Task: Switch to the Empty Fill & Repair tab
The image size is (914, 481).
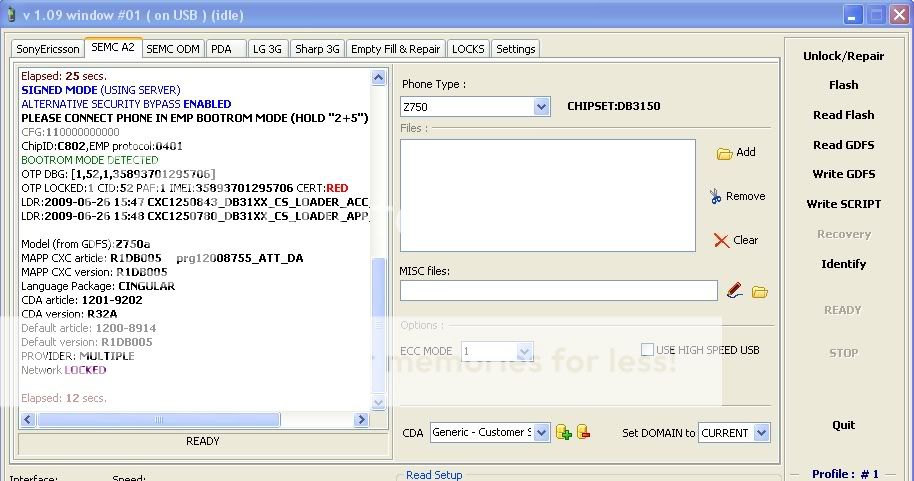Action: point(395,49)
